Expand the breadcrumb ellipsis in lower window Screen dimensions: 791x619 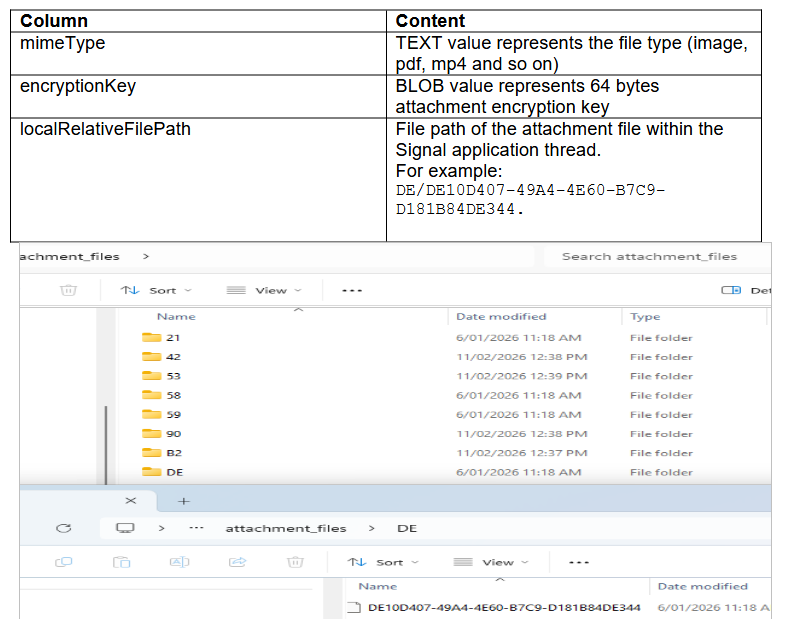point(197,528)
